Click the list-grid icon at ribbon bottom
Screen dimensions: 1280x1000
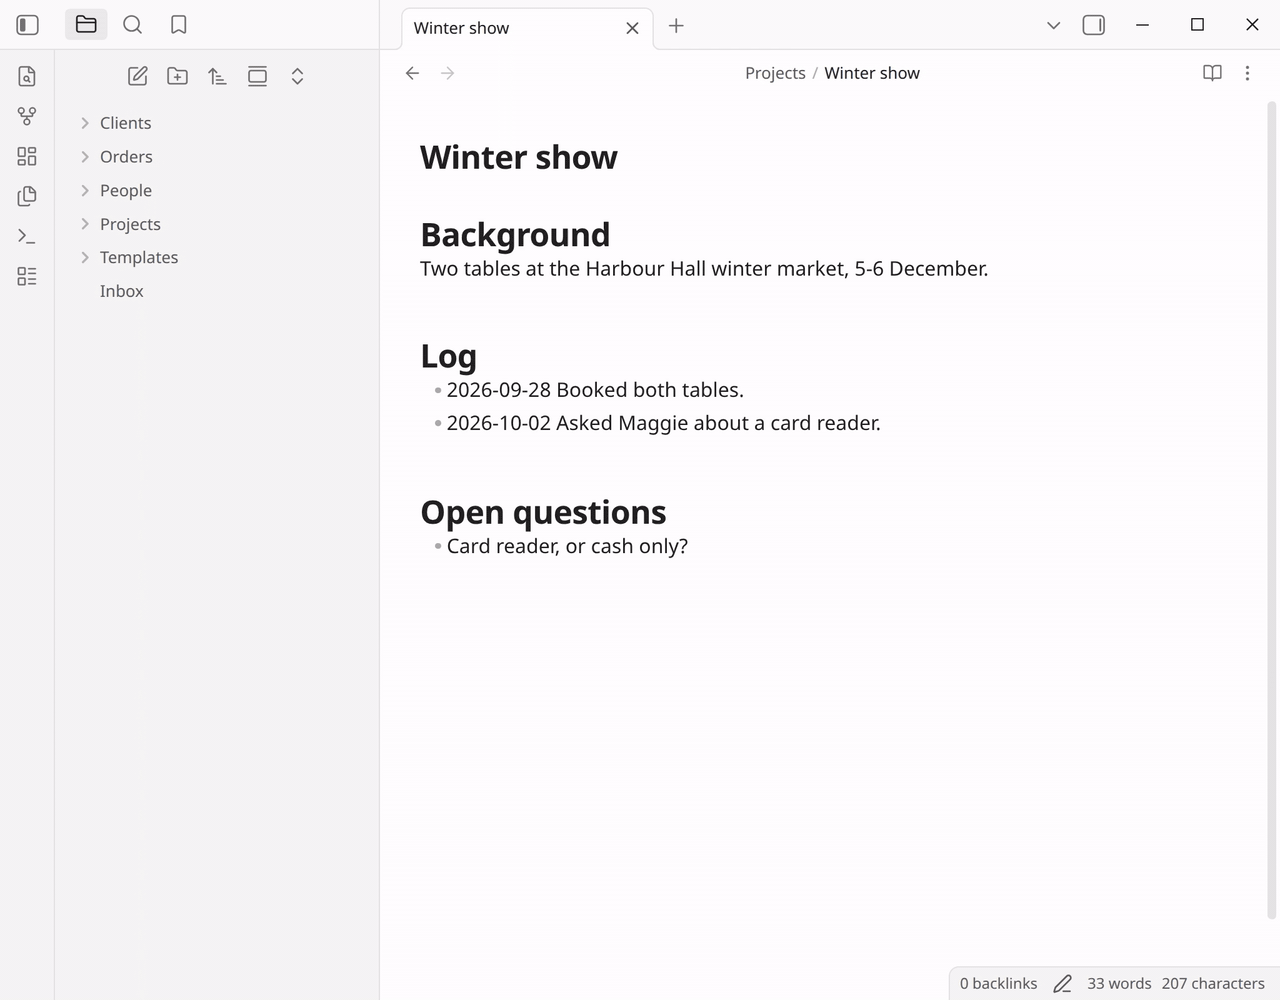[x=27, y=276]
